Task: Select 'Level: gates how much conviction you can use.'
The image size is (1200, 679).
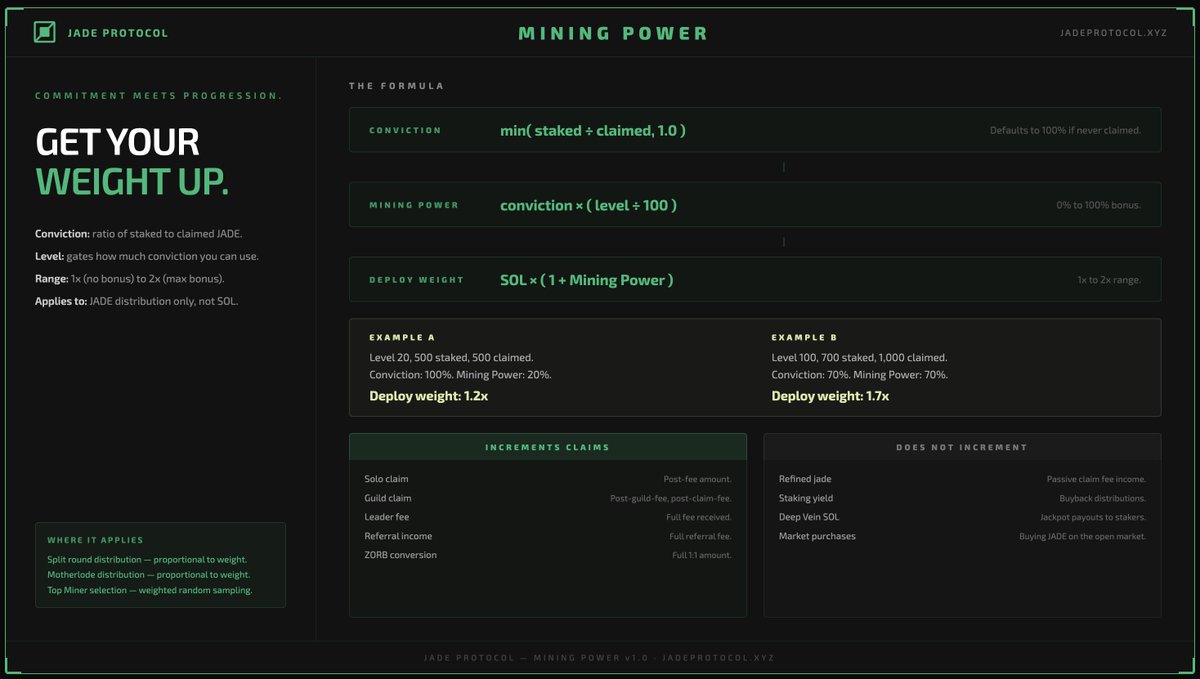Action: (147, 256)
